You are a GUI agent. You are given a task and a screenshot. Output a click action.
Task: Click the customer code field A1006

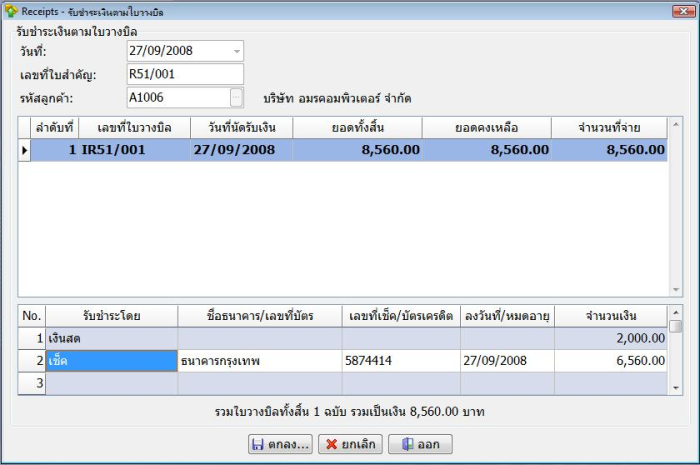click(177, 97)
